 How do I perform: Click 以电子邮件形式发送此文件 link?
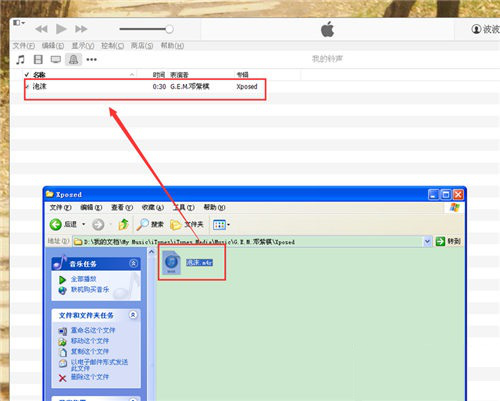click(x=99, y=365)
